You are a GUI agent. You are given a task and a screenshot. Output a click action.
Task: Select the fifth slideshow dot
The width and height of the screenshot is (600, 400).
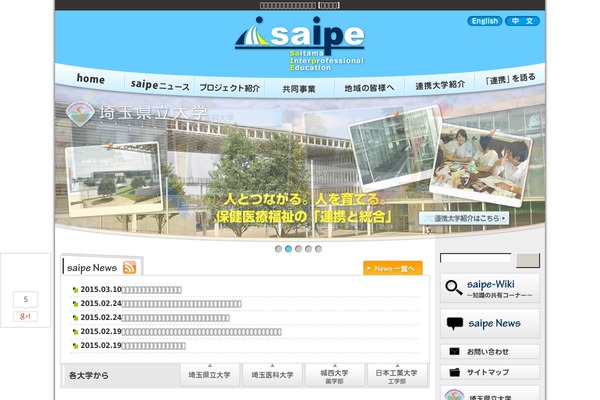tap(318, 249)
